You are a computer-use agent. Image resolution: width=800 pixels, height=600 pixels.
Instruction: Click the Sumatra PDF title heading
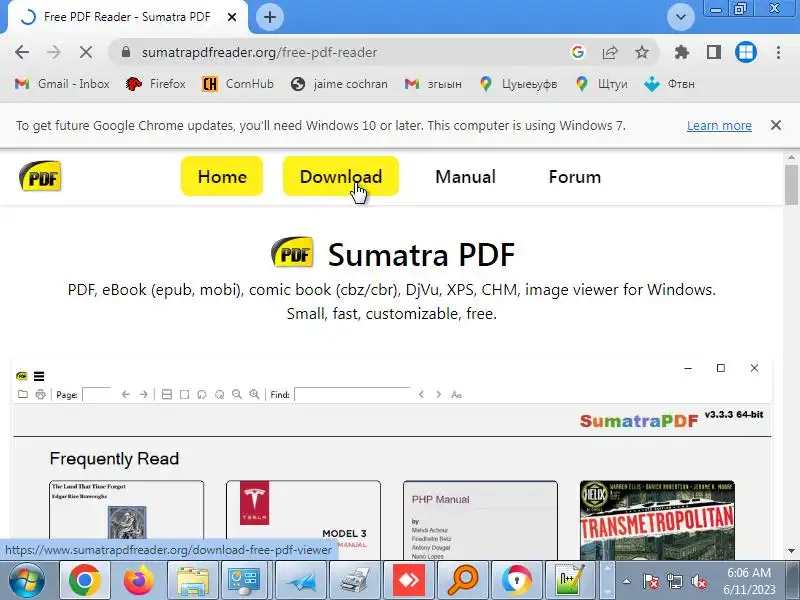[421, 254]
